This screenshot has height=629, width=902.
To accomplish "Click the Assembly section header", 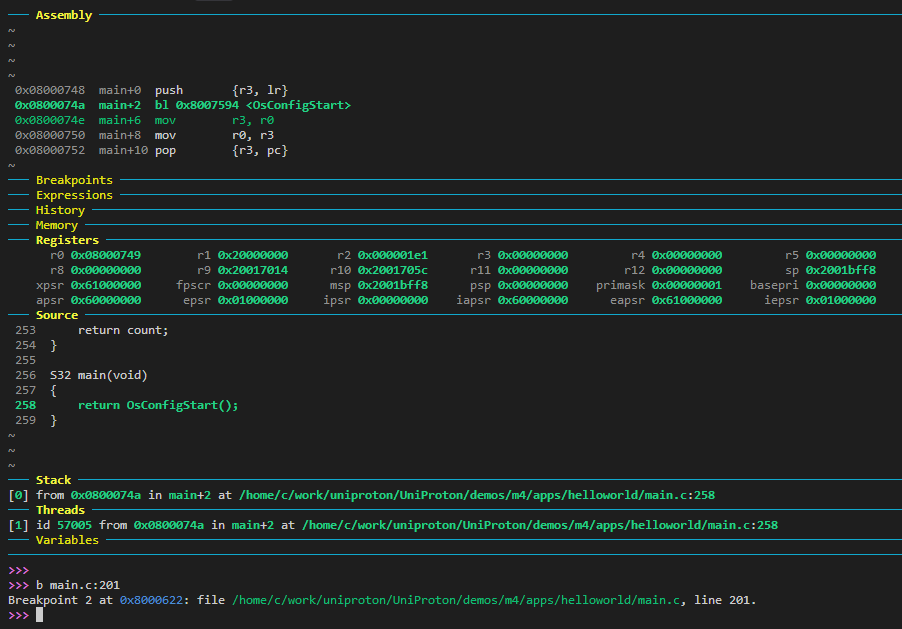I will [63, 15].
